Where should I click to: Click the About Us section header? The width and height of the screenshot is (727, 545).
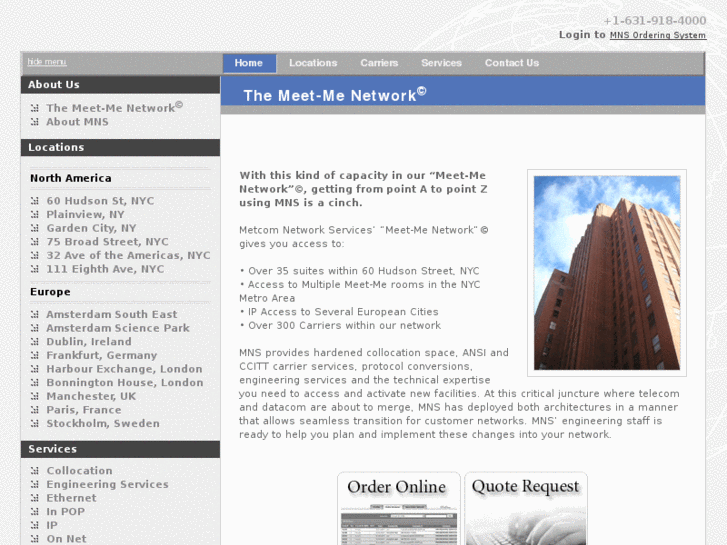point(121,85)
